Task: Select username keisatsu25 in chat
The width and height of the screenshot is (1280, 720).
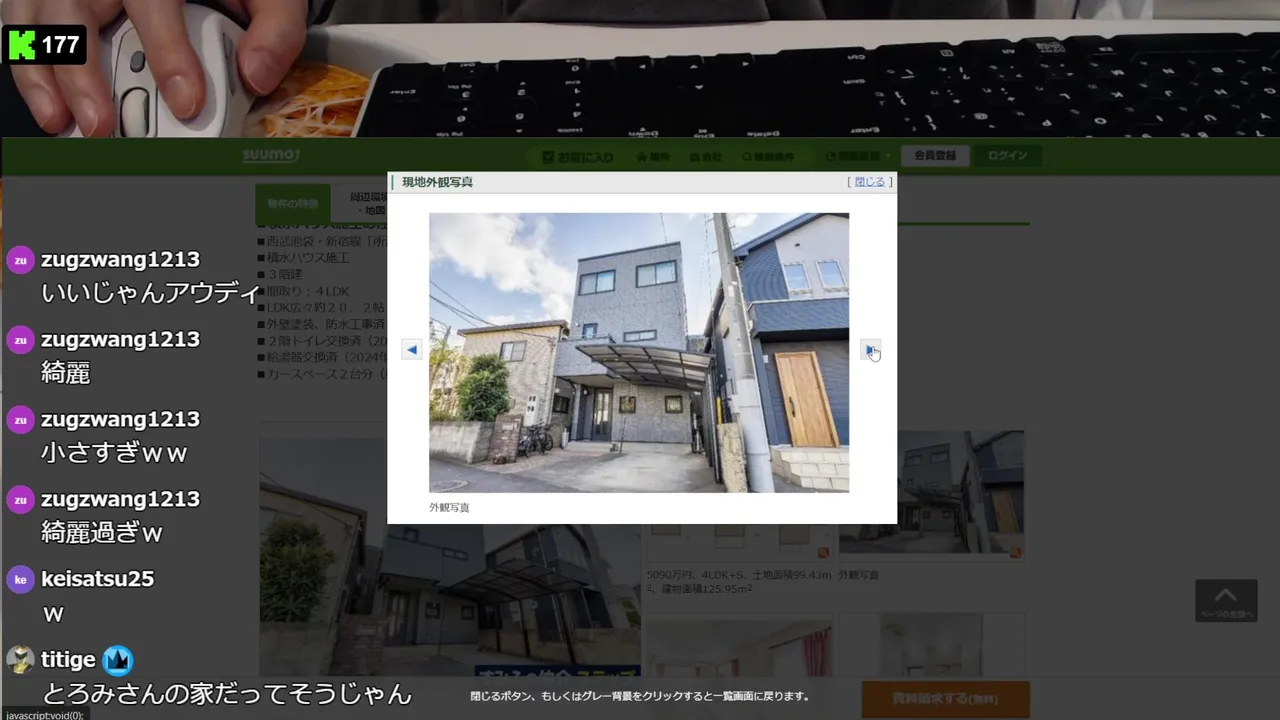Action: point(97,579)
